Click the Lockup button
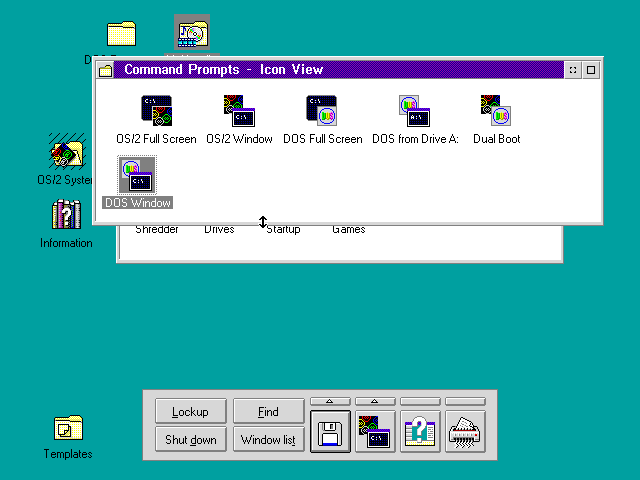640x480 pixels. 191,411
